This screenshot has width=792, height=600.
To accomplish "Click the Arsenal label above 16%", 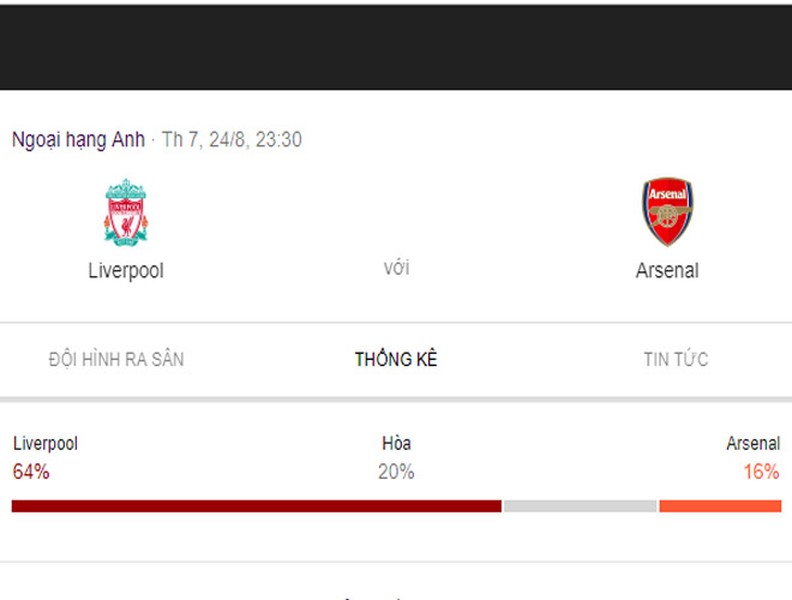I will (x=753, y=443).
